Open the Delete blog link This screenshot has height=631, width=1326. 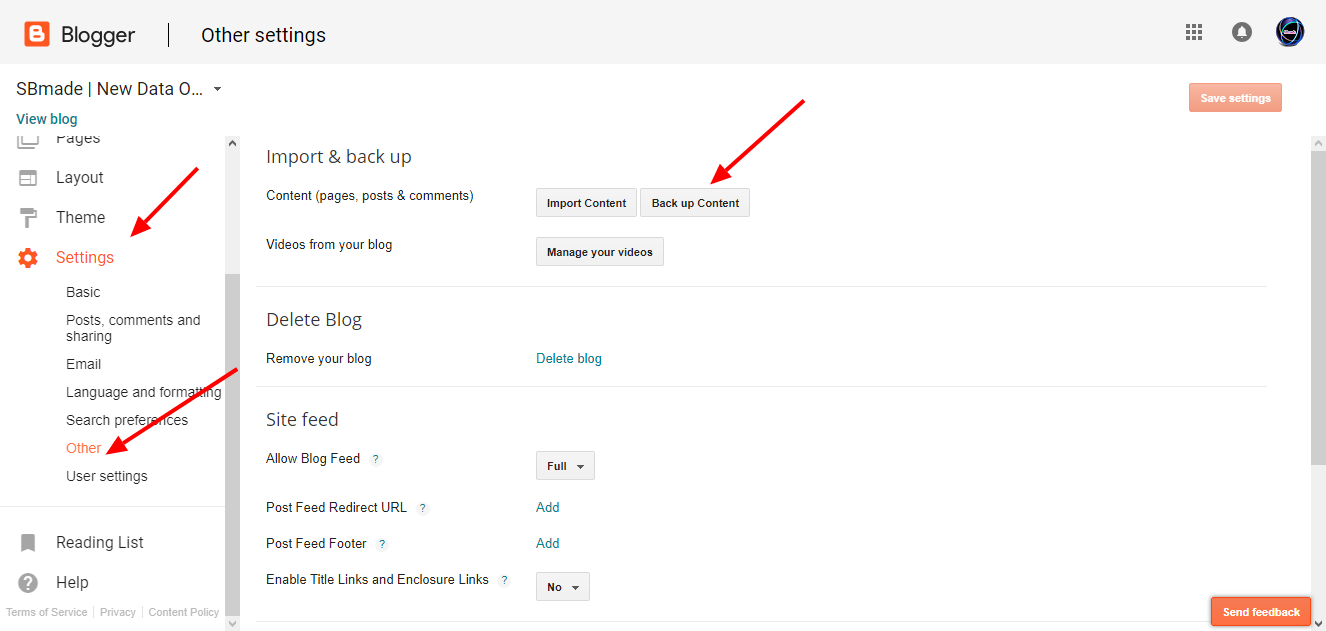[x=569, y=357]
